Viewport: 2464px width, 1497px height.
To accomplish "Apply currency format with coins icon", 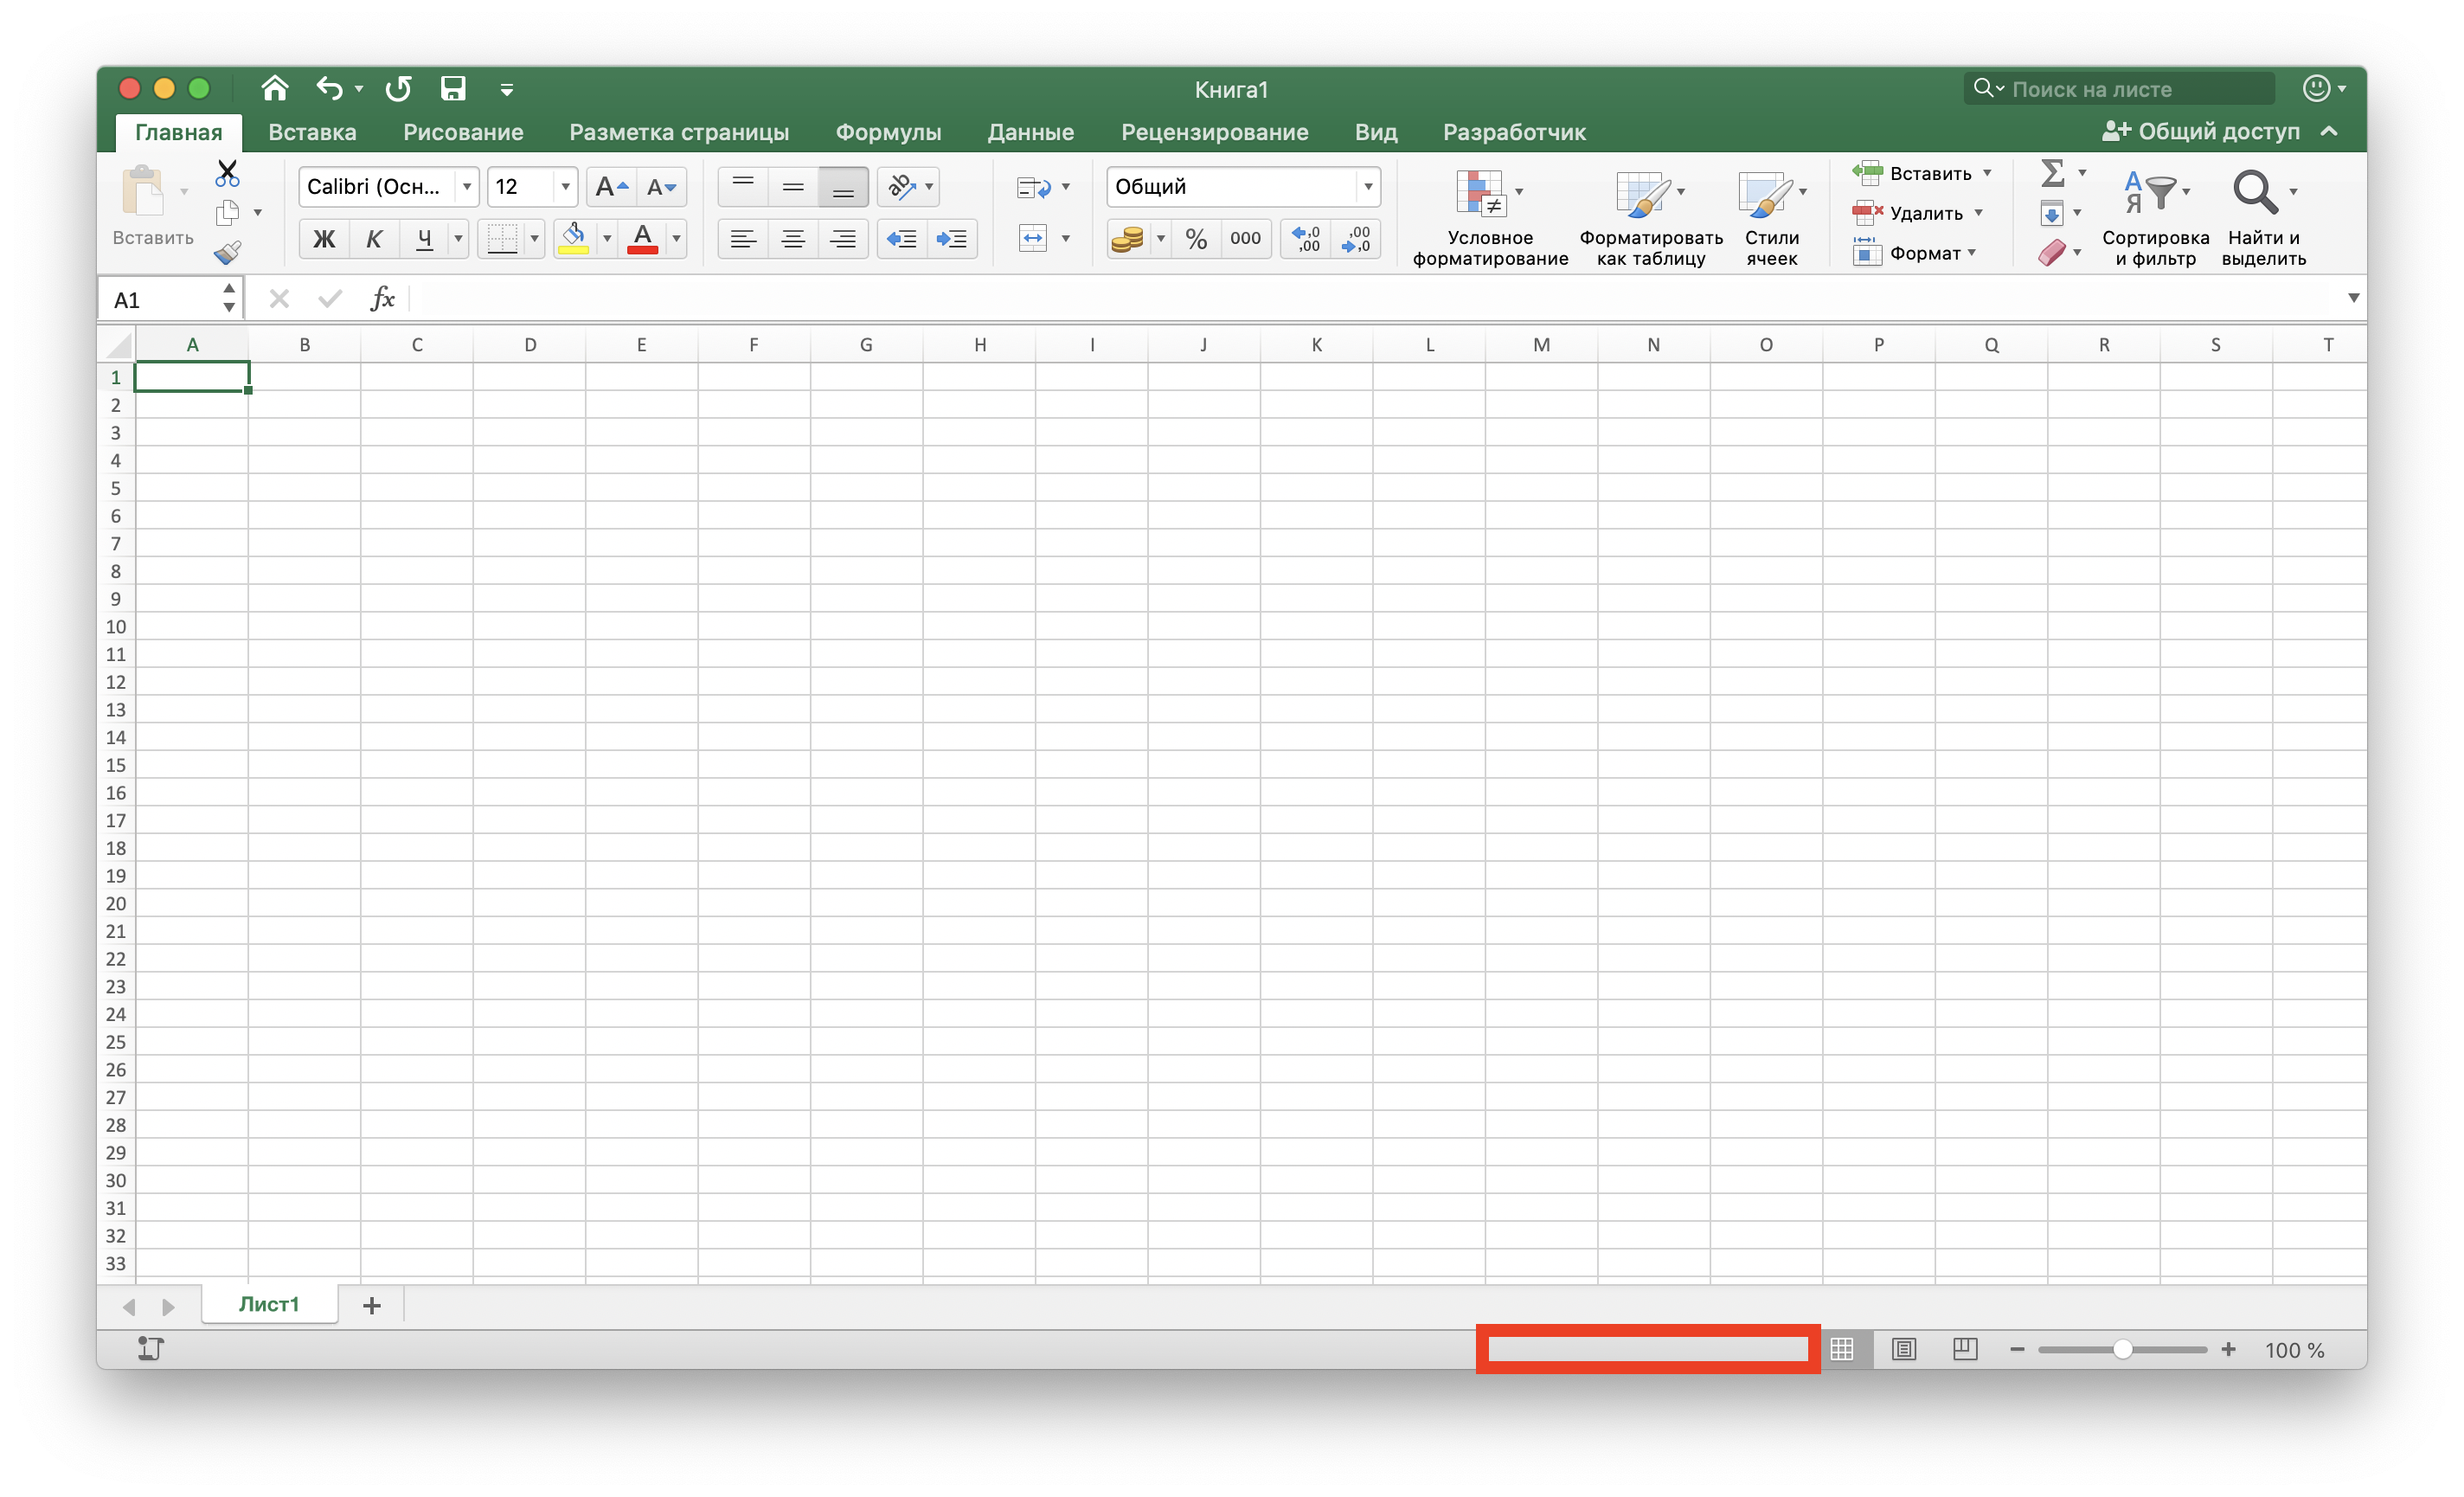I will (x=1127, y=239).
